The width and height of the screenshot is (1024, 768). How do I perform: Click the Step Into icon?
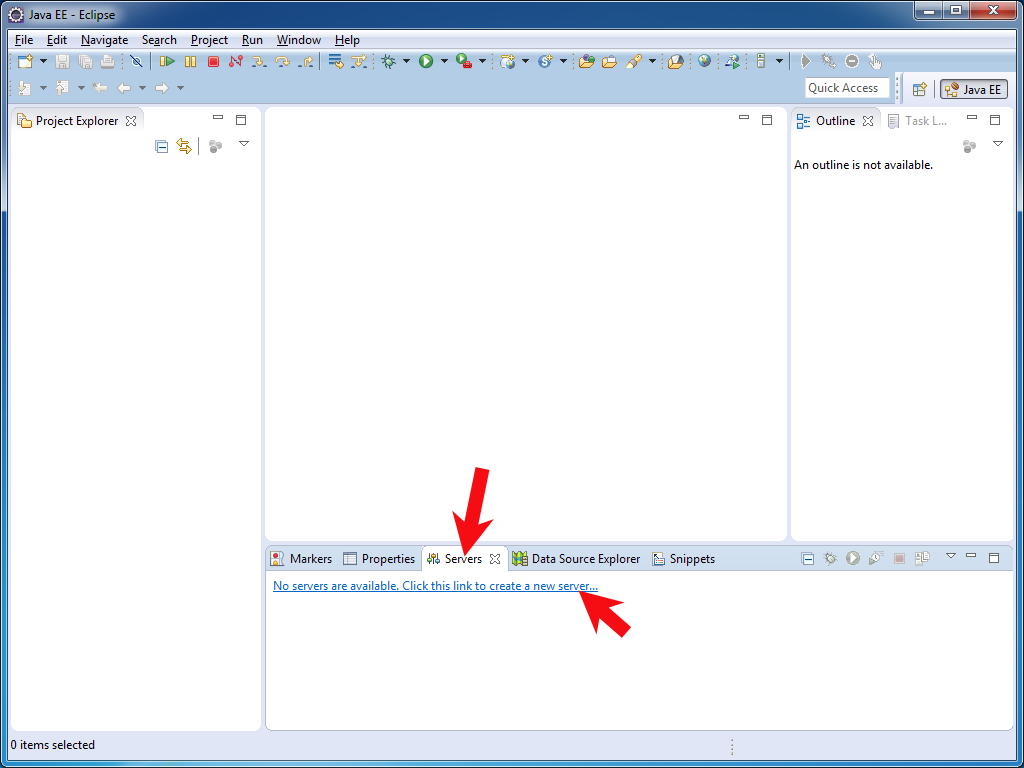tap(259, 61)
